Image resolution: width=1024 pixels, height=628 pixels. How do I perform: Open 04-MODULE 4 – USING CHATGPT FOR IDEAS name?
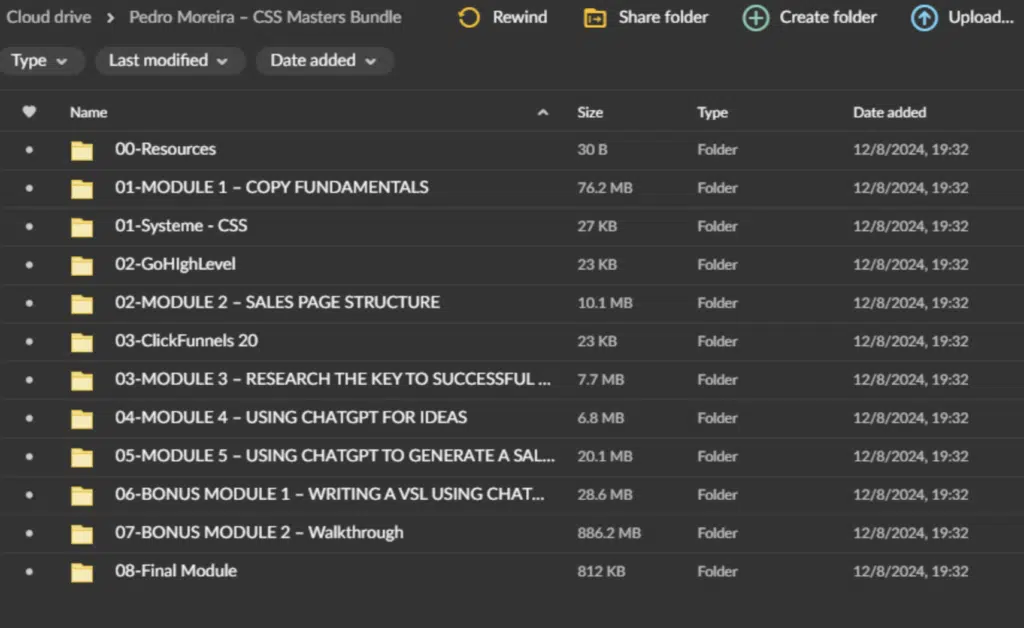[x=291, y=417]
